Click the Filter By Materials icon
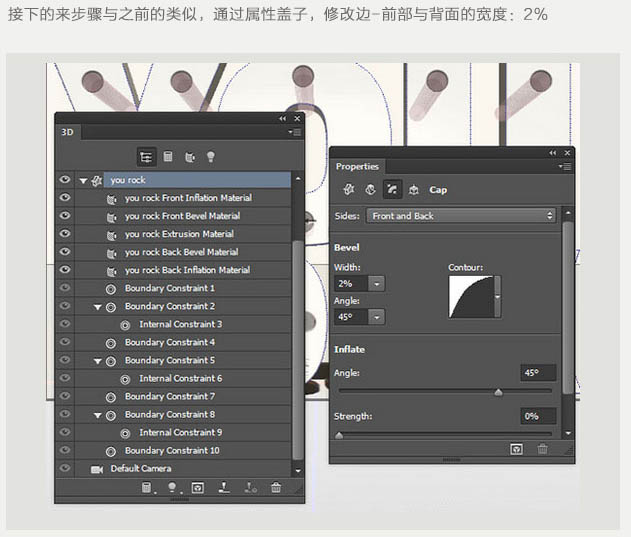The width and height of the screenshot is (631, 537). tap(189, 156)
